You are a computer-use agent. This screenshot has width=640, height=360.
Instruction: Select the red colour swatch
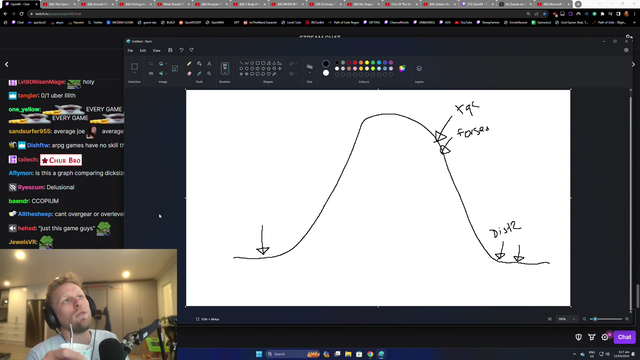[x=355, y=62]
